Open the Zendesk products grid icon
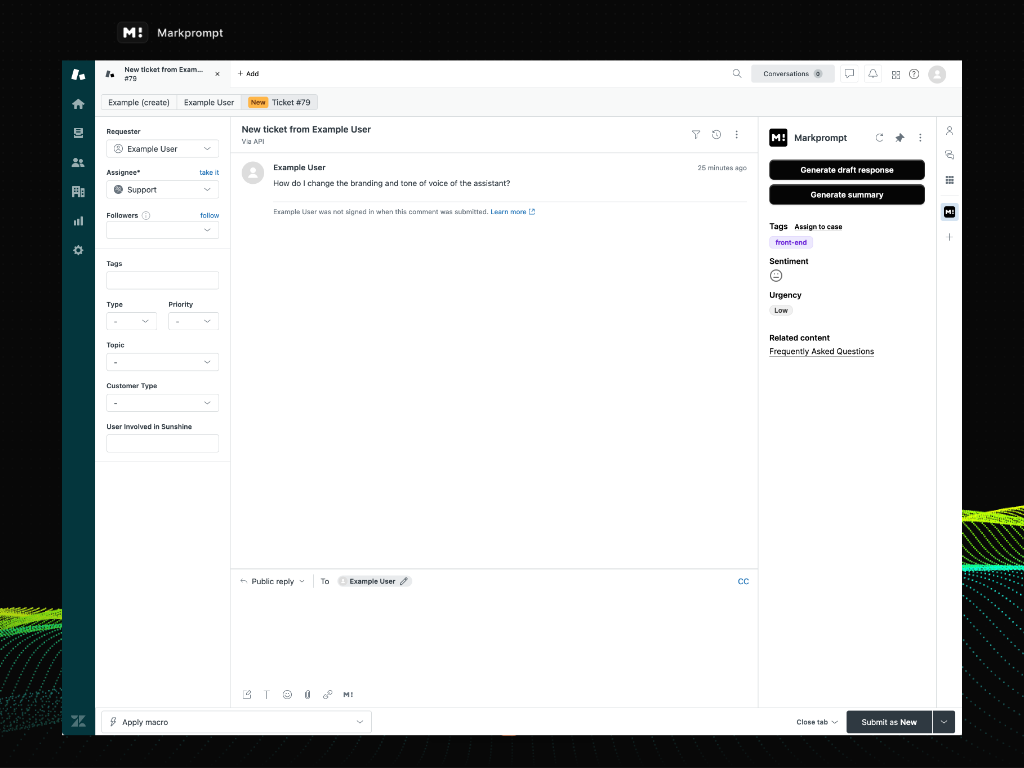The height and width of the screenshot is (768, 1024). [895, 74]
